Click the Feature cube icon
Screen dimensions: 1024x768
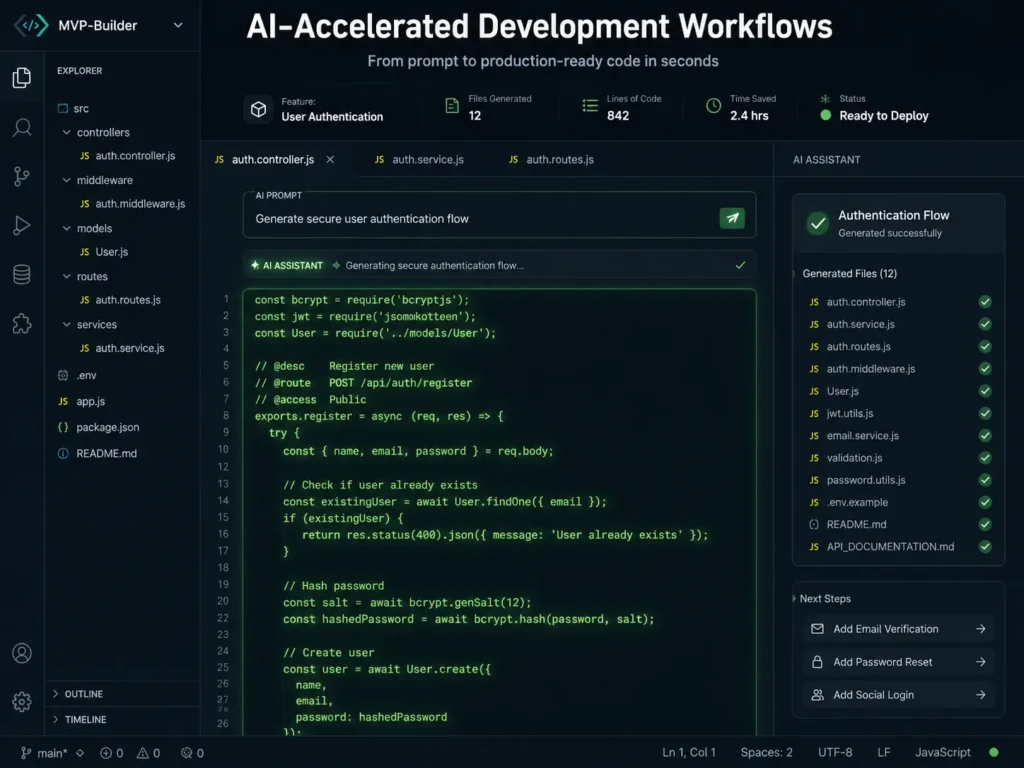click(x=259, y=109)
